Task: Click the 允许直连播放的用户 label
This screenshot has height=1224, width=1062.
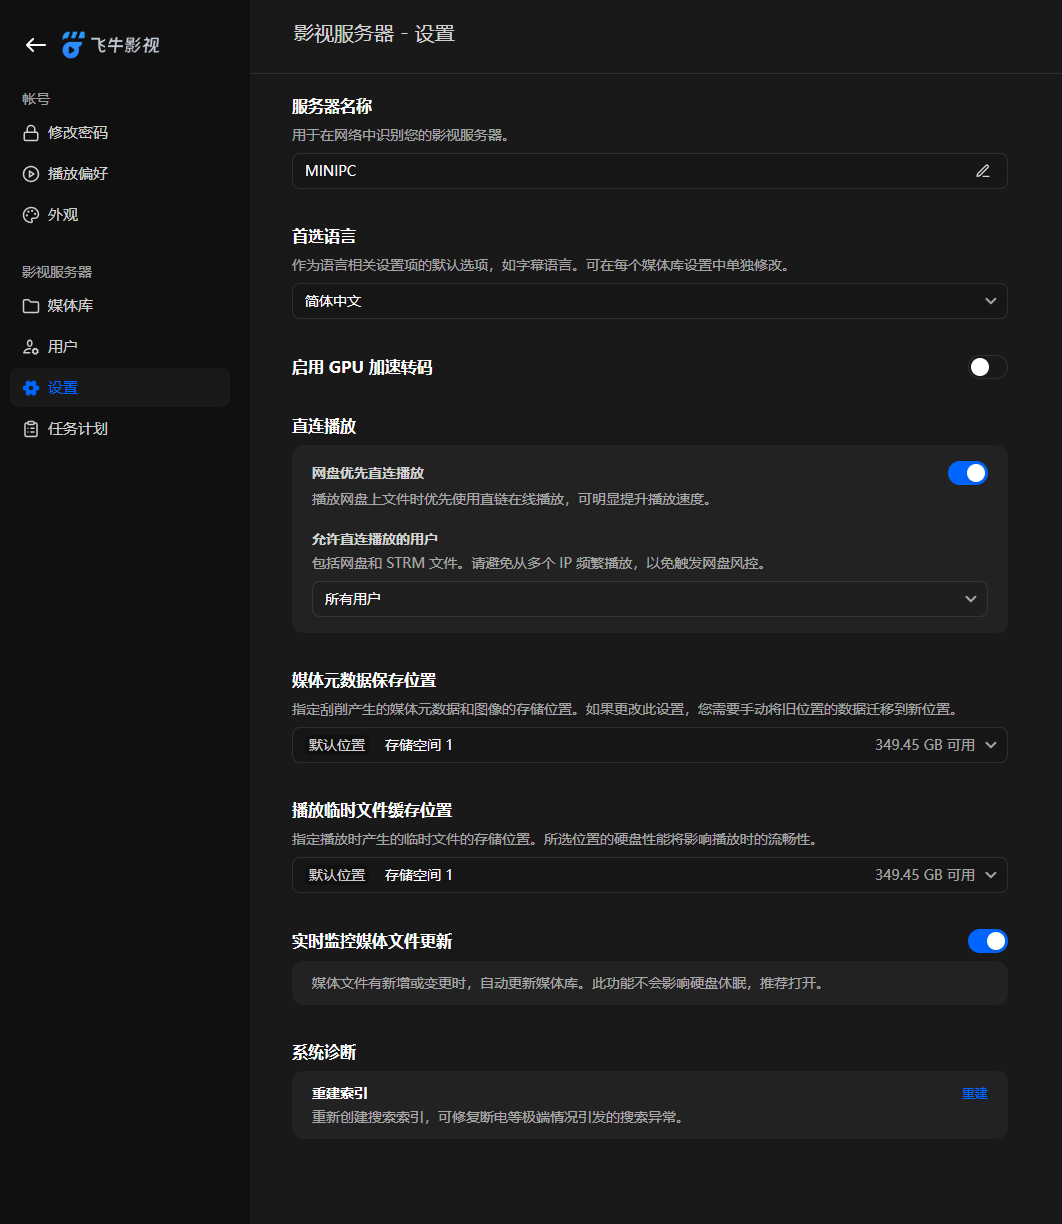Action: click(x=375, y=539)
